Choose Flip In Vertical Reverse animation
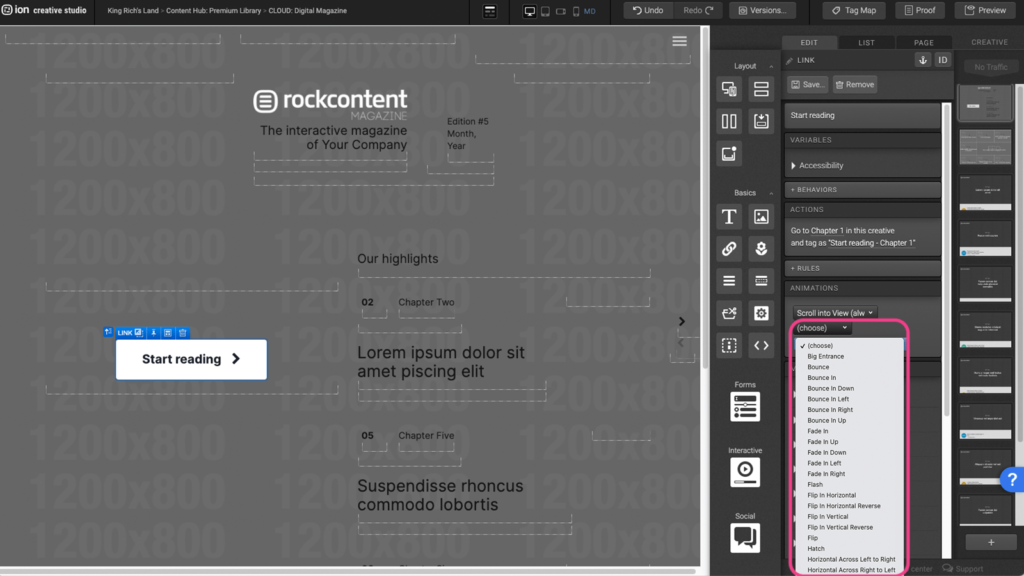Viewport: 1024px width, 576px height. [850, 528]
